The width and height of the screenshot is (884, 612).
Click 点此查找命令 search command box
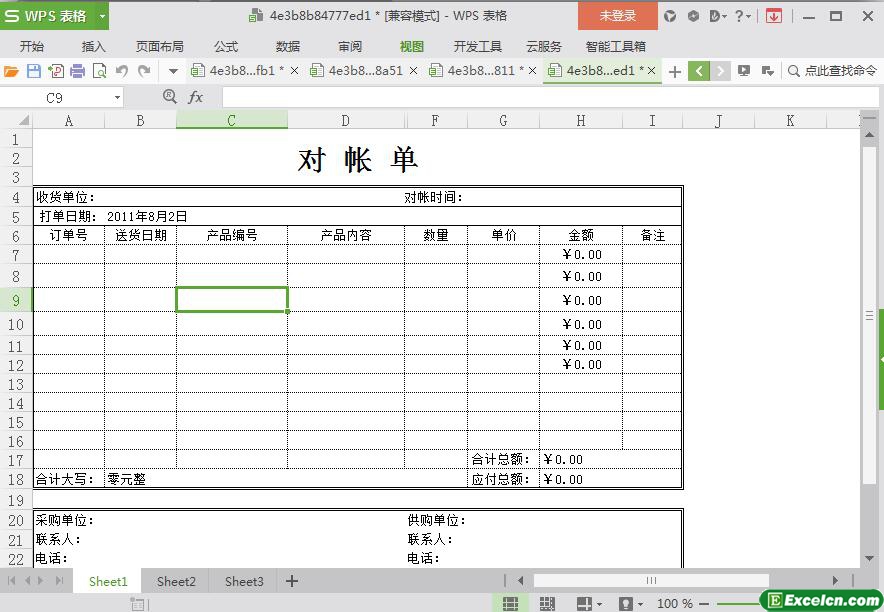832,71
